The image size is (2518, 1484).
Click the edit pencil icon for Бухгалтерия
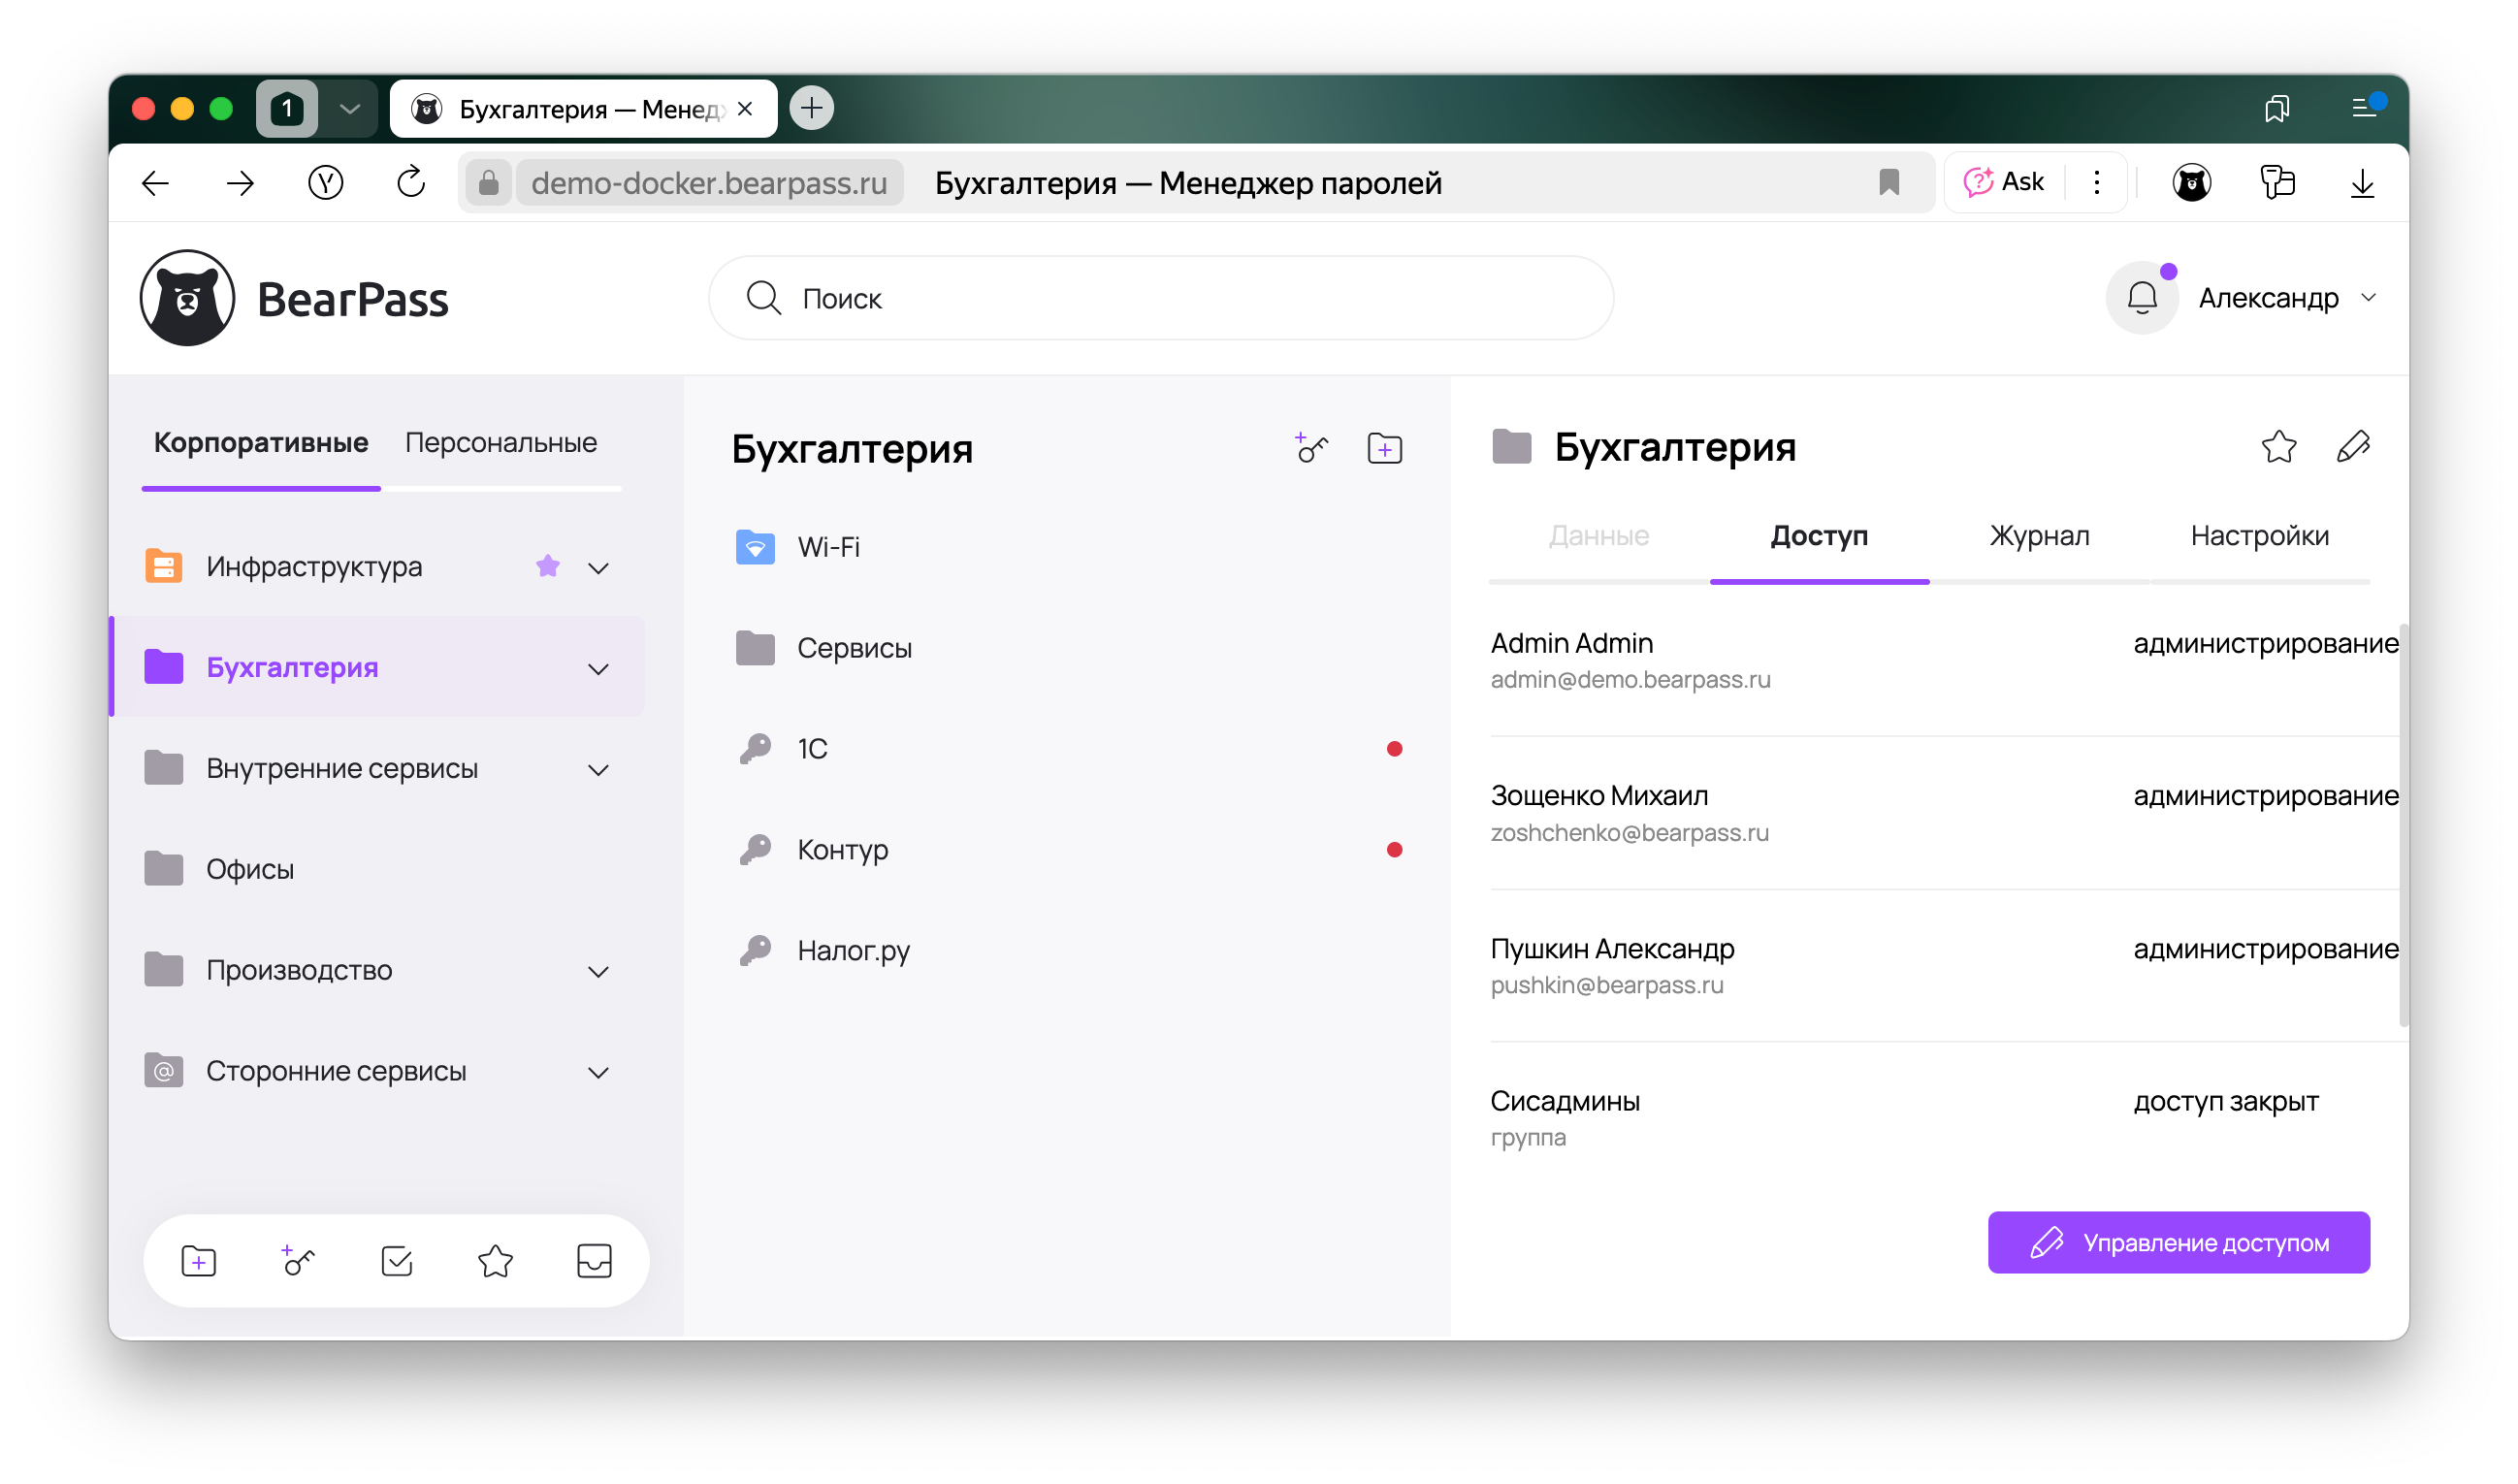2353,446
